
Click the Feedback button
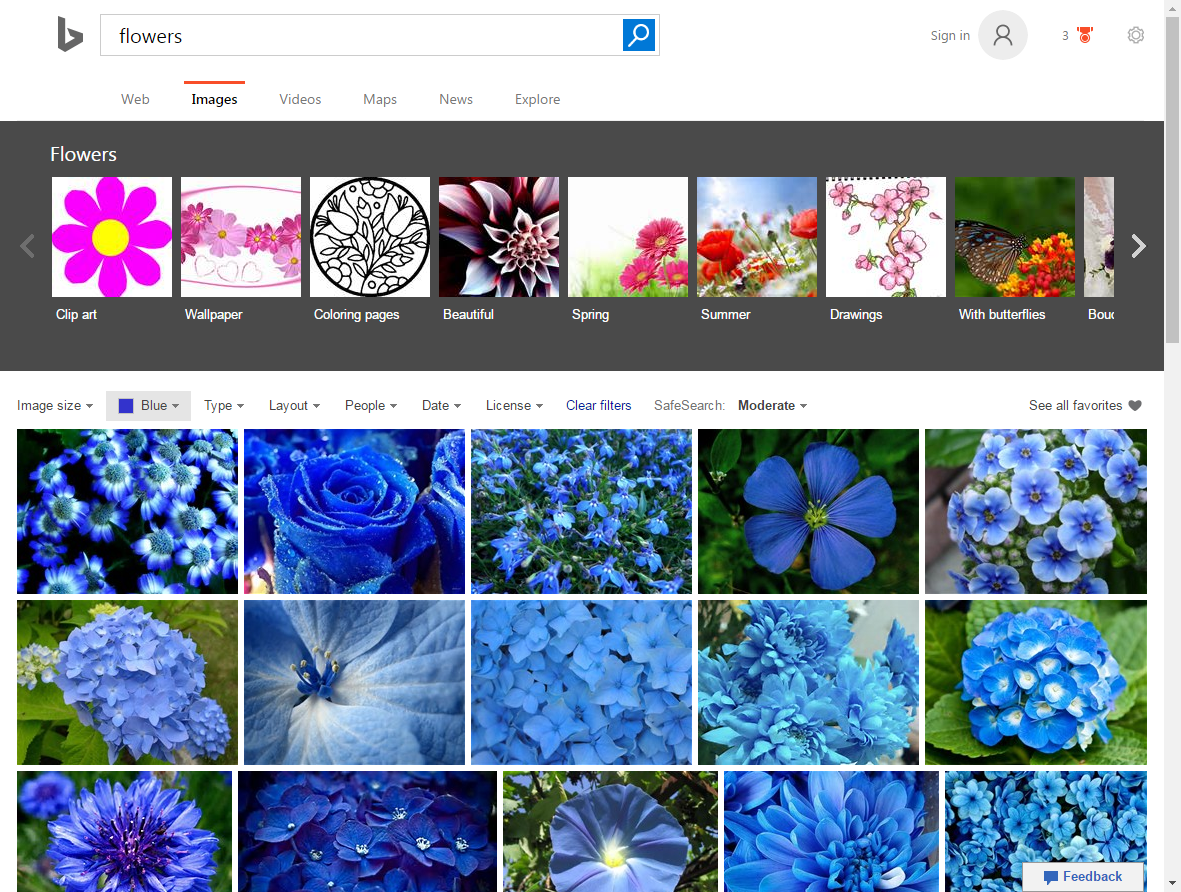tap(1084, 876)
